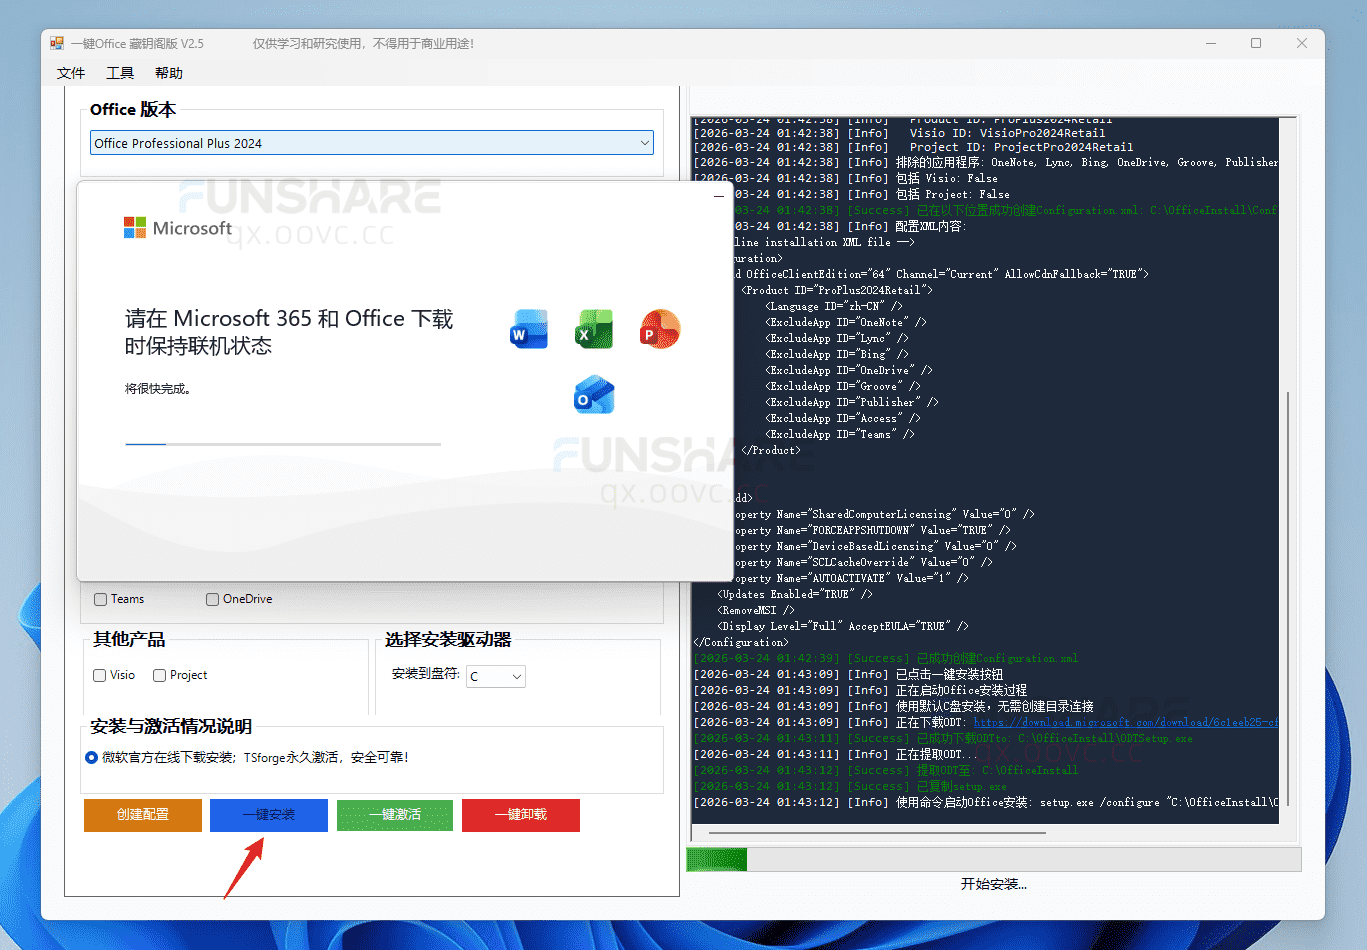The width and height of the screenshot is (1367, 950).
Task: Click the Excel app icon
Action: 594,329
